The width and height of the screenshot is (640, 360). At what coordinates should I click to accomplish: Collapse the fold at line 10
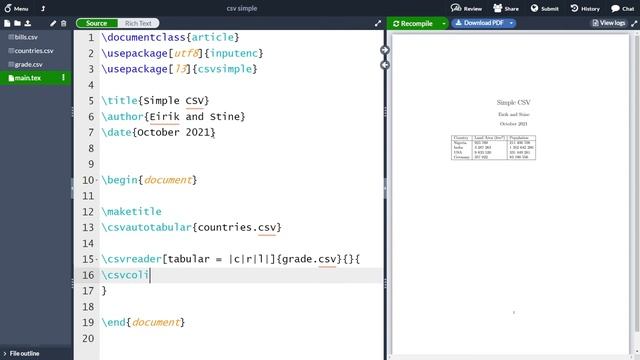click(97, 180)
